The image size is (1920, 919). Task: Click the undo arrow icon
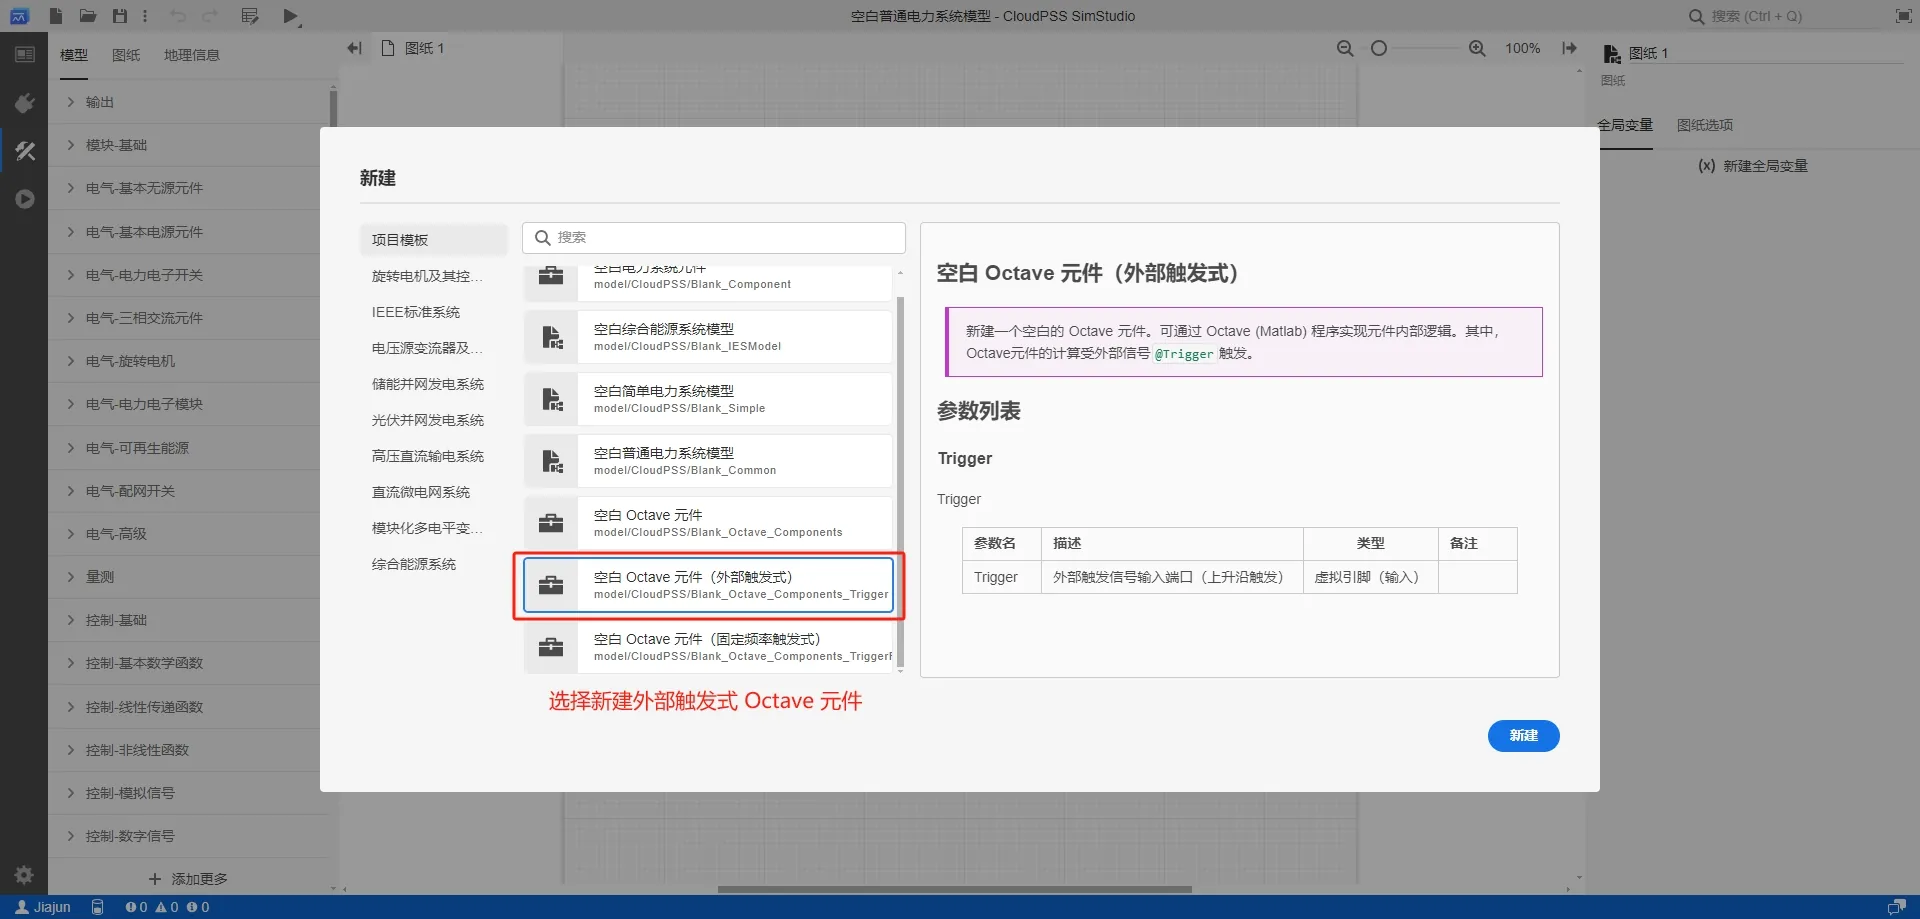click(179, 15)
